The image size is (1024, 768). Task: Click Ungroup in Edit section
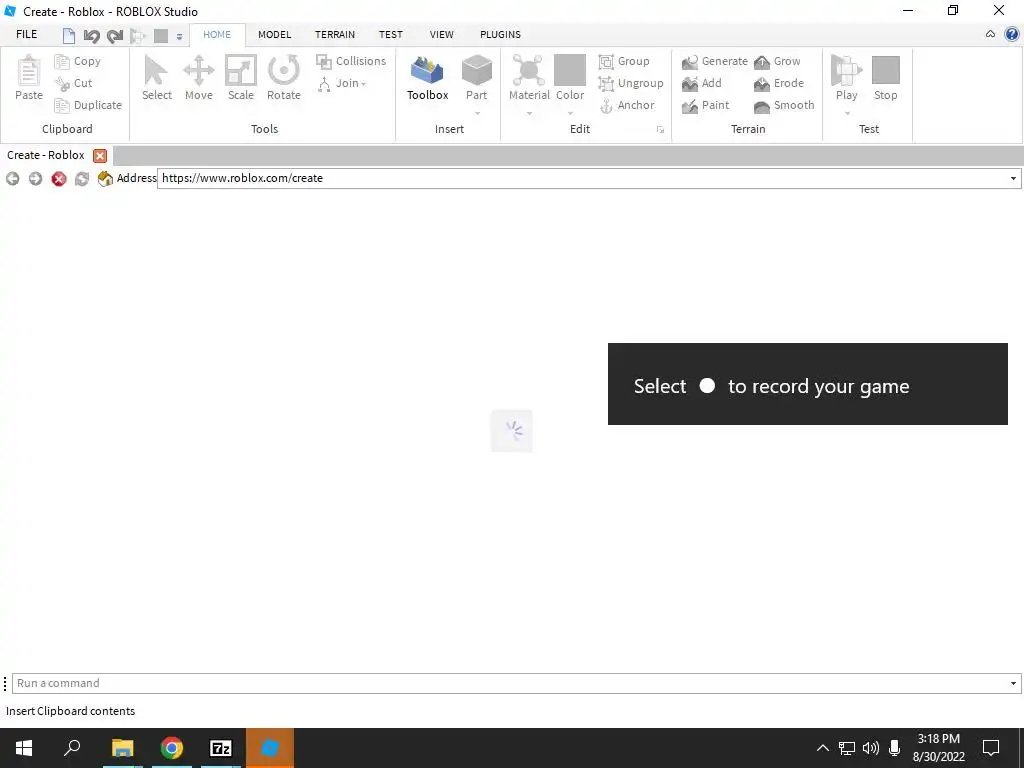[631, 83]
